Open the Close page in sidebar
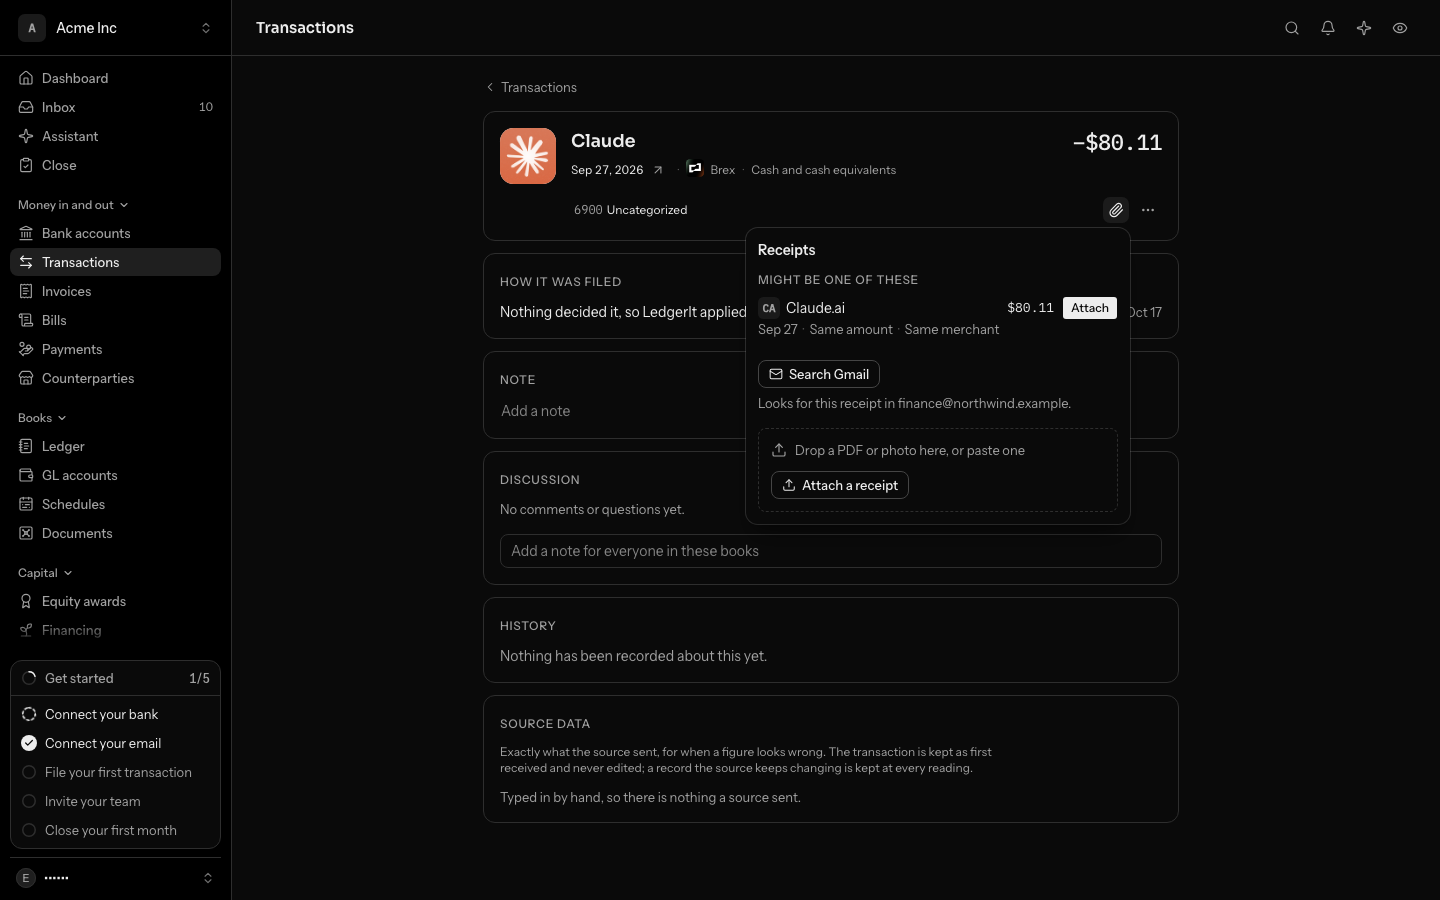Image resolution: width=1440 pixels, height=900 pixels. click(x=115, y=165)
